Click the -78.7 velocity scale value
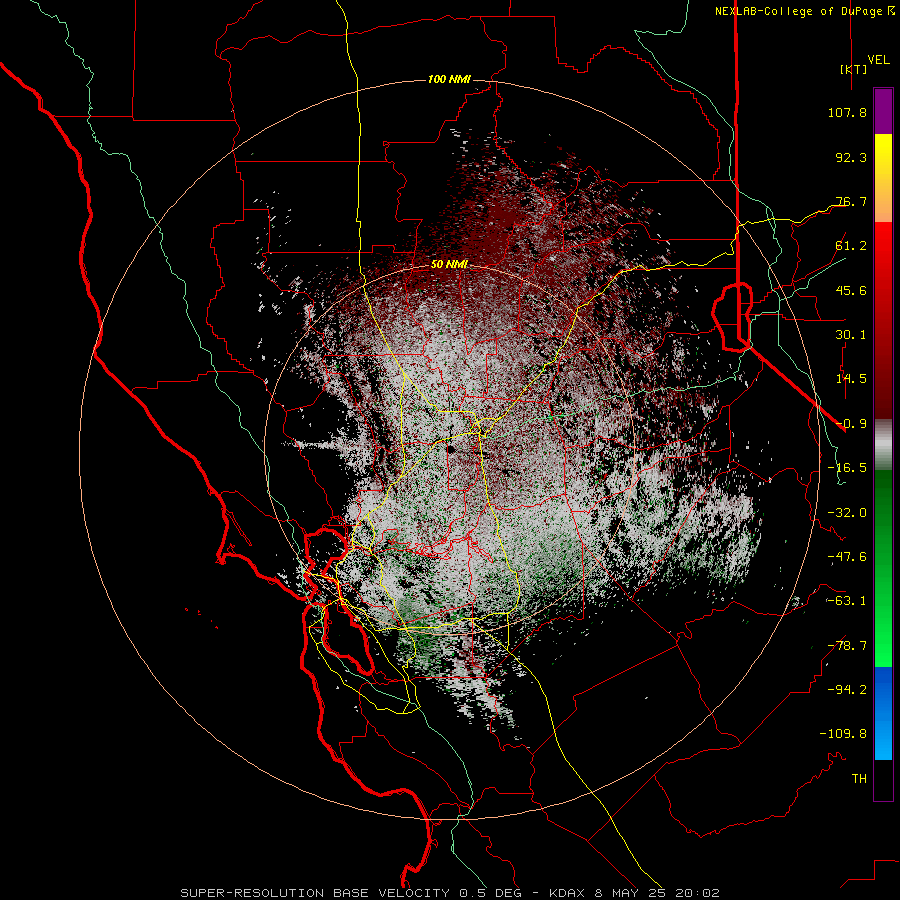This screenshot has width=900, height=900. 847,646
